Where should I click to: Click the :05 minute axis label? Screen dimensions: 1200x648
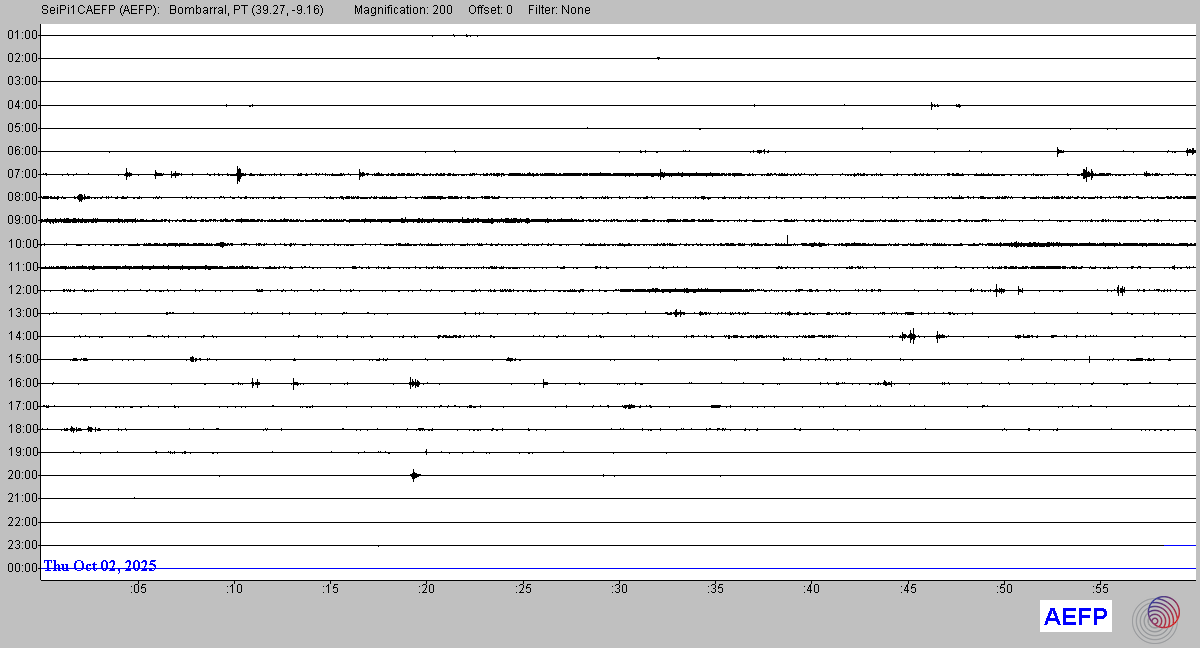click(138, 589)
